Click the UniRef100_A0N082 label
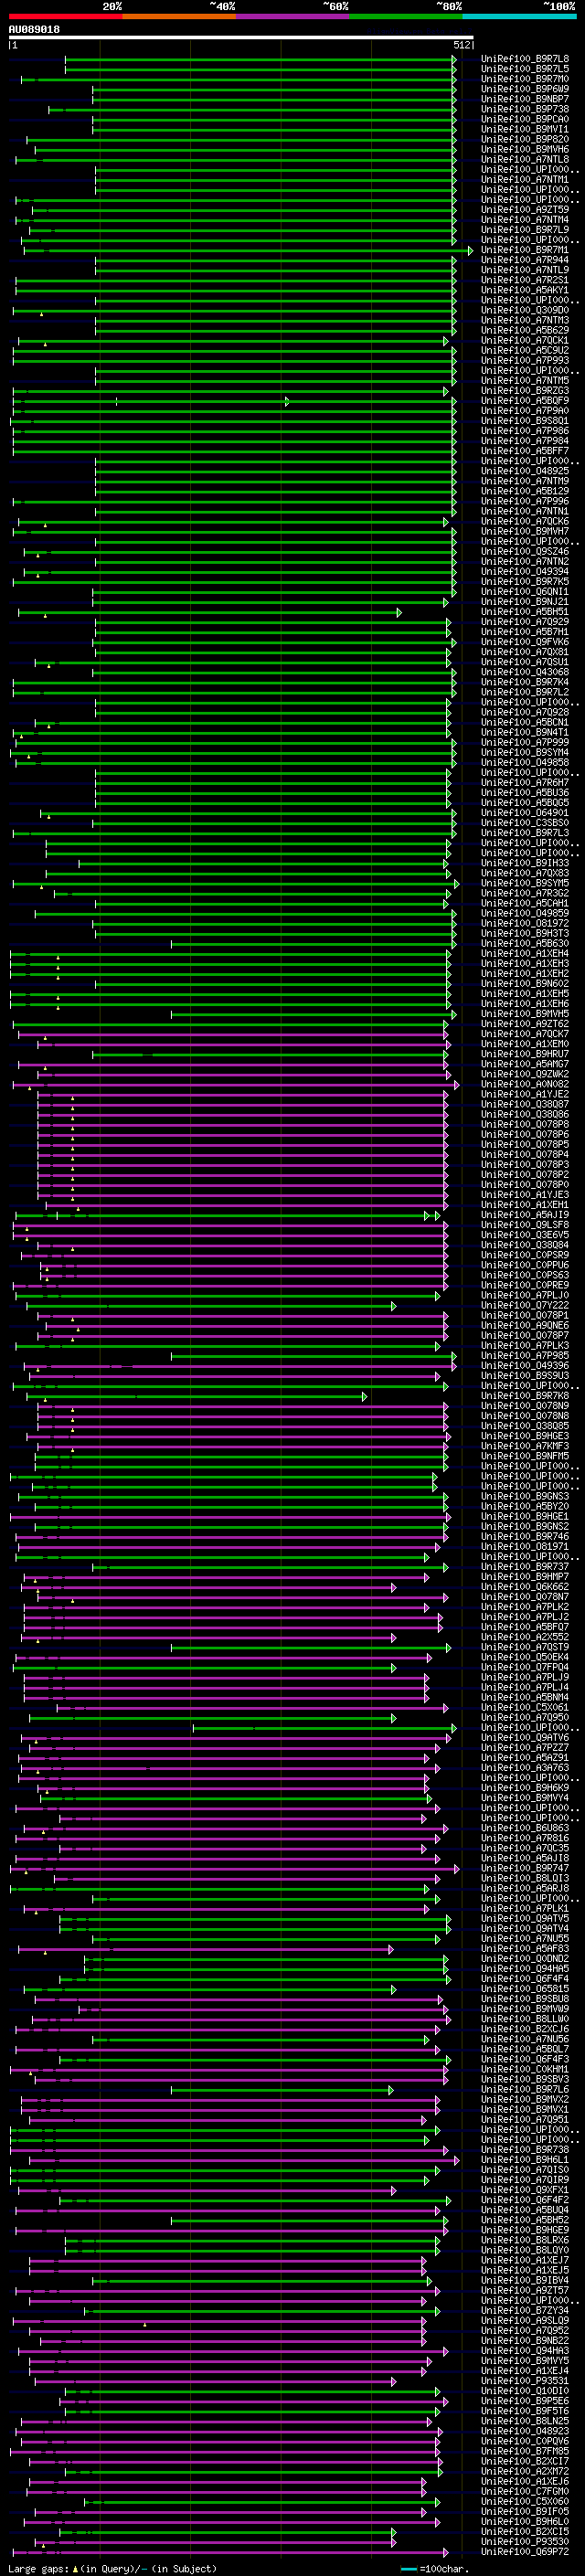 [525, 1084]
